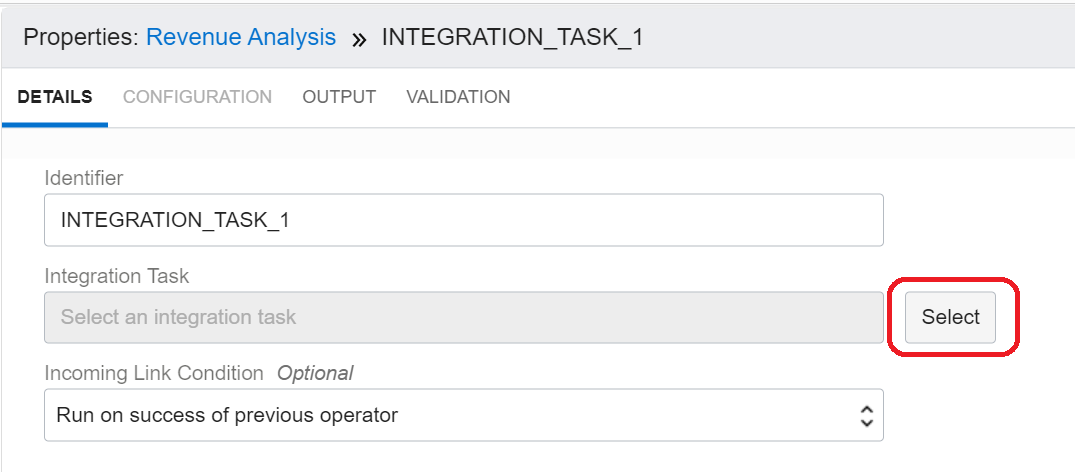The height and width of the screenshot is (472, 1075).
Task: Click the Identifier text field
Action: tap(463, 220)
